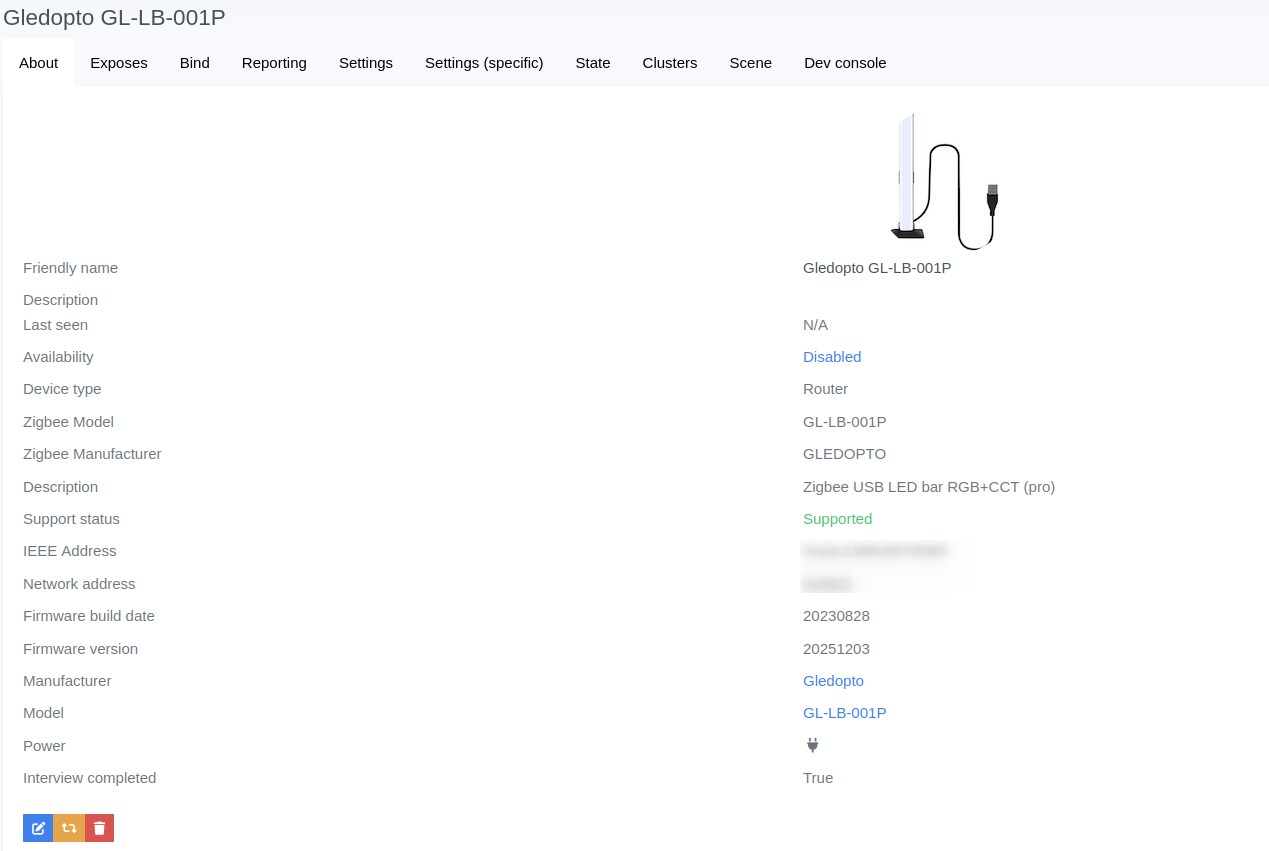This screenshot has height=851, width=1269.
Task: Click the 'Friendly name' label
Action: point(70,268)
